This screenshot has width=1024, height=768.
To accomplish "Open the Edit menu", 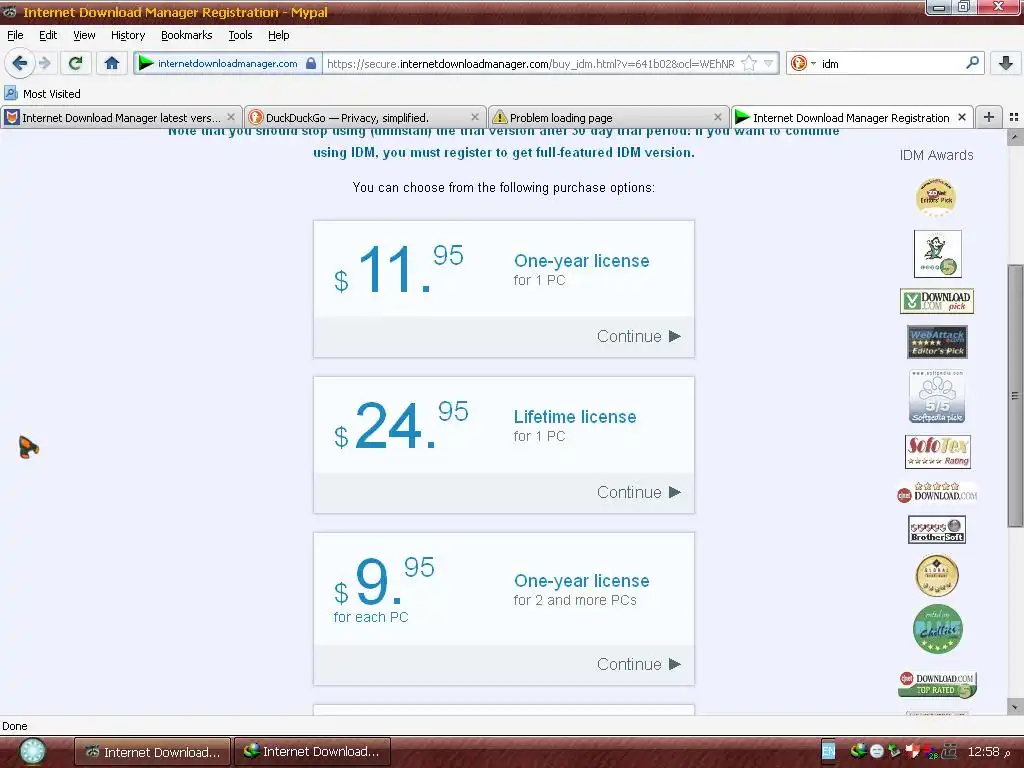I will point(48,35).
